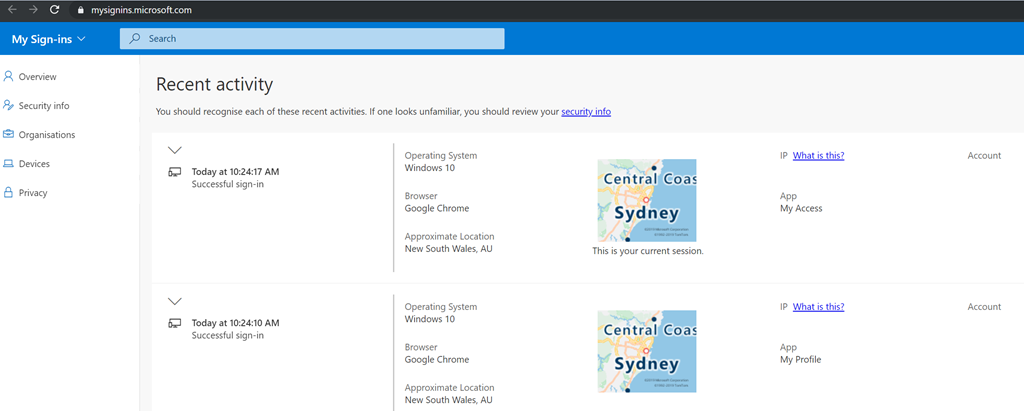This screenshot has width=1024, height=411.
Task: Click the browser address bar URL
Action: [x=141, y=10]
